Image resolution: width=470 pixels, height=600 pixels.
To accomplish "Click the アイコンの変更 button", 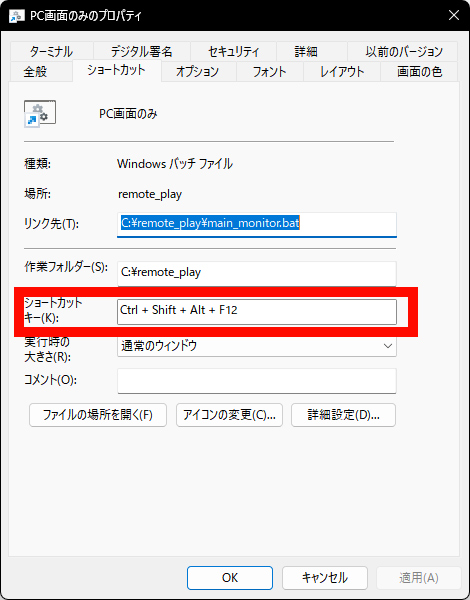I will click(229, 415).
